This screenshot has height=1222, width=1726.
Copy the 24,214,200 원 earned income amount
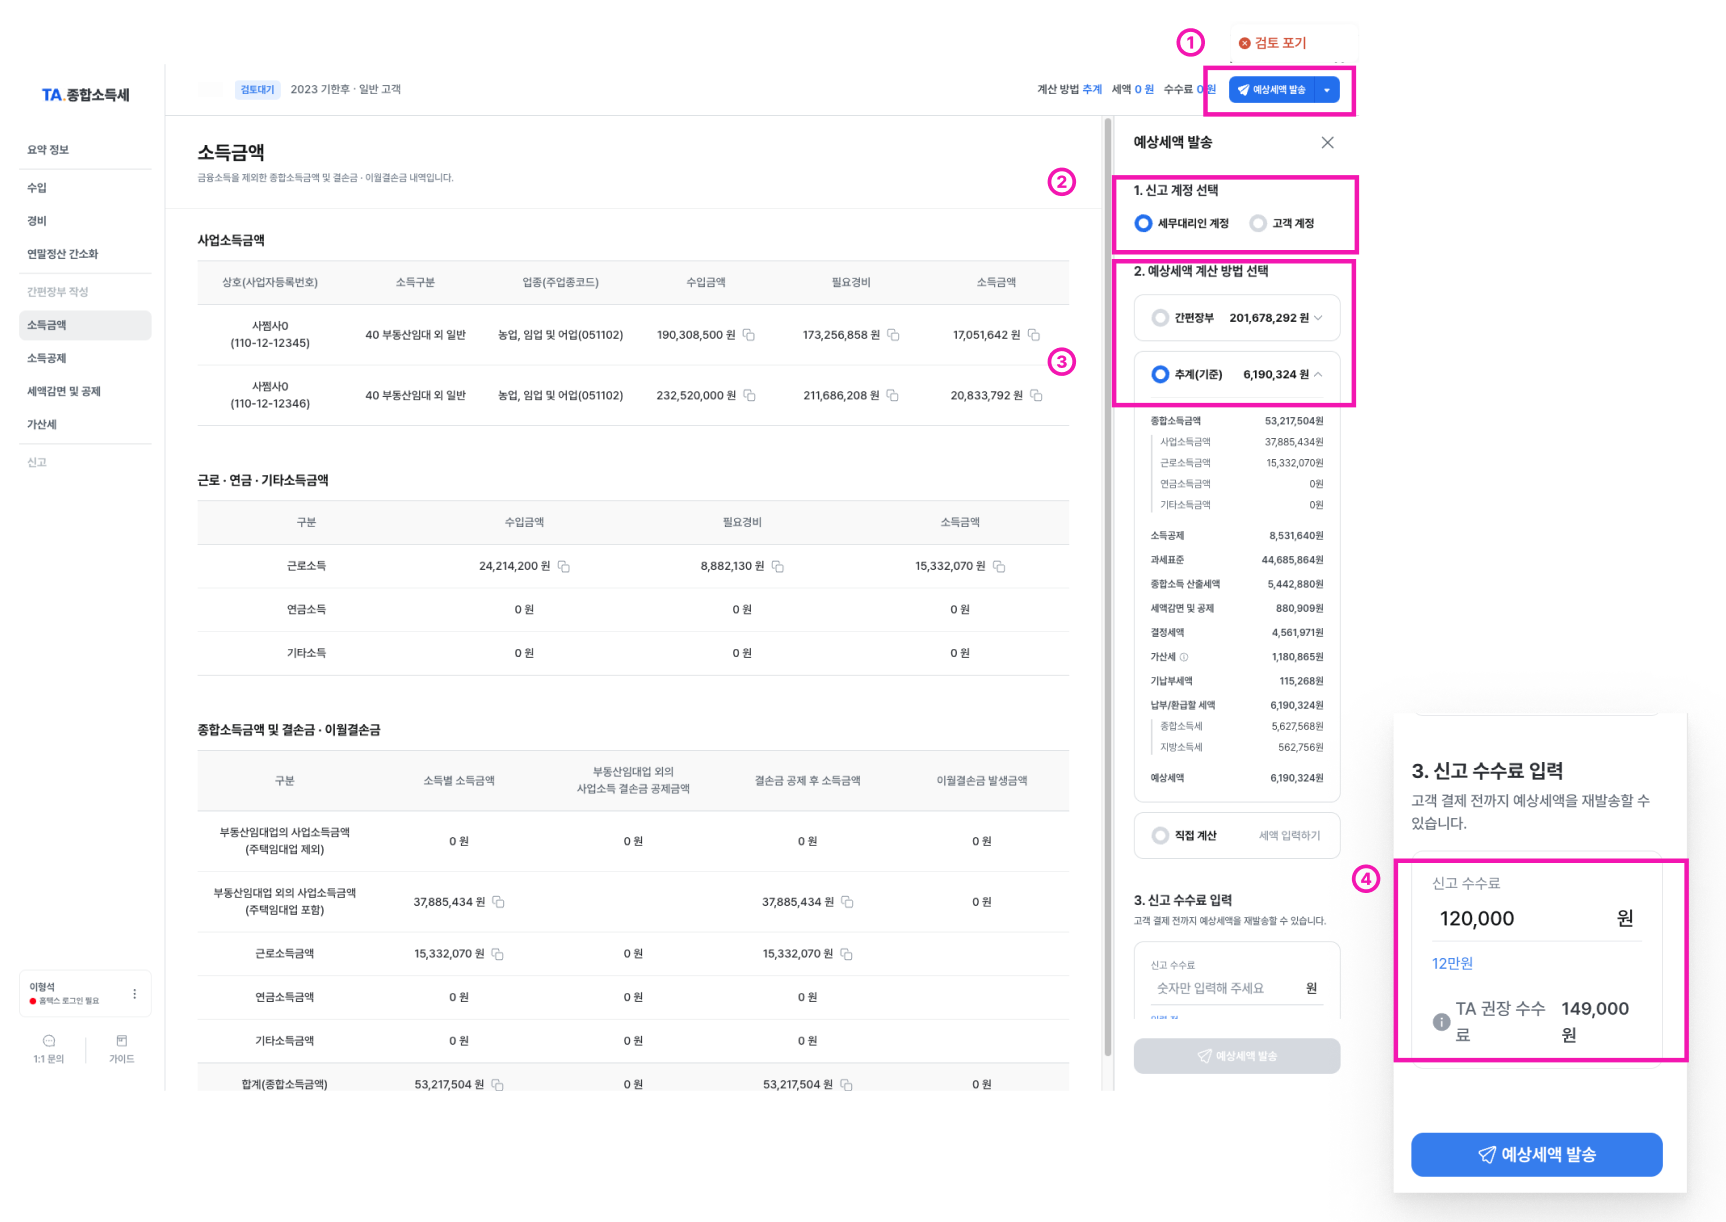564,567
